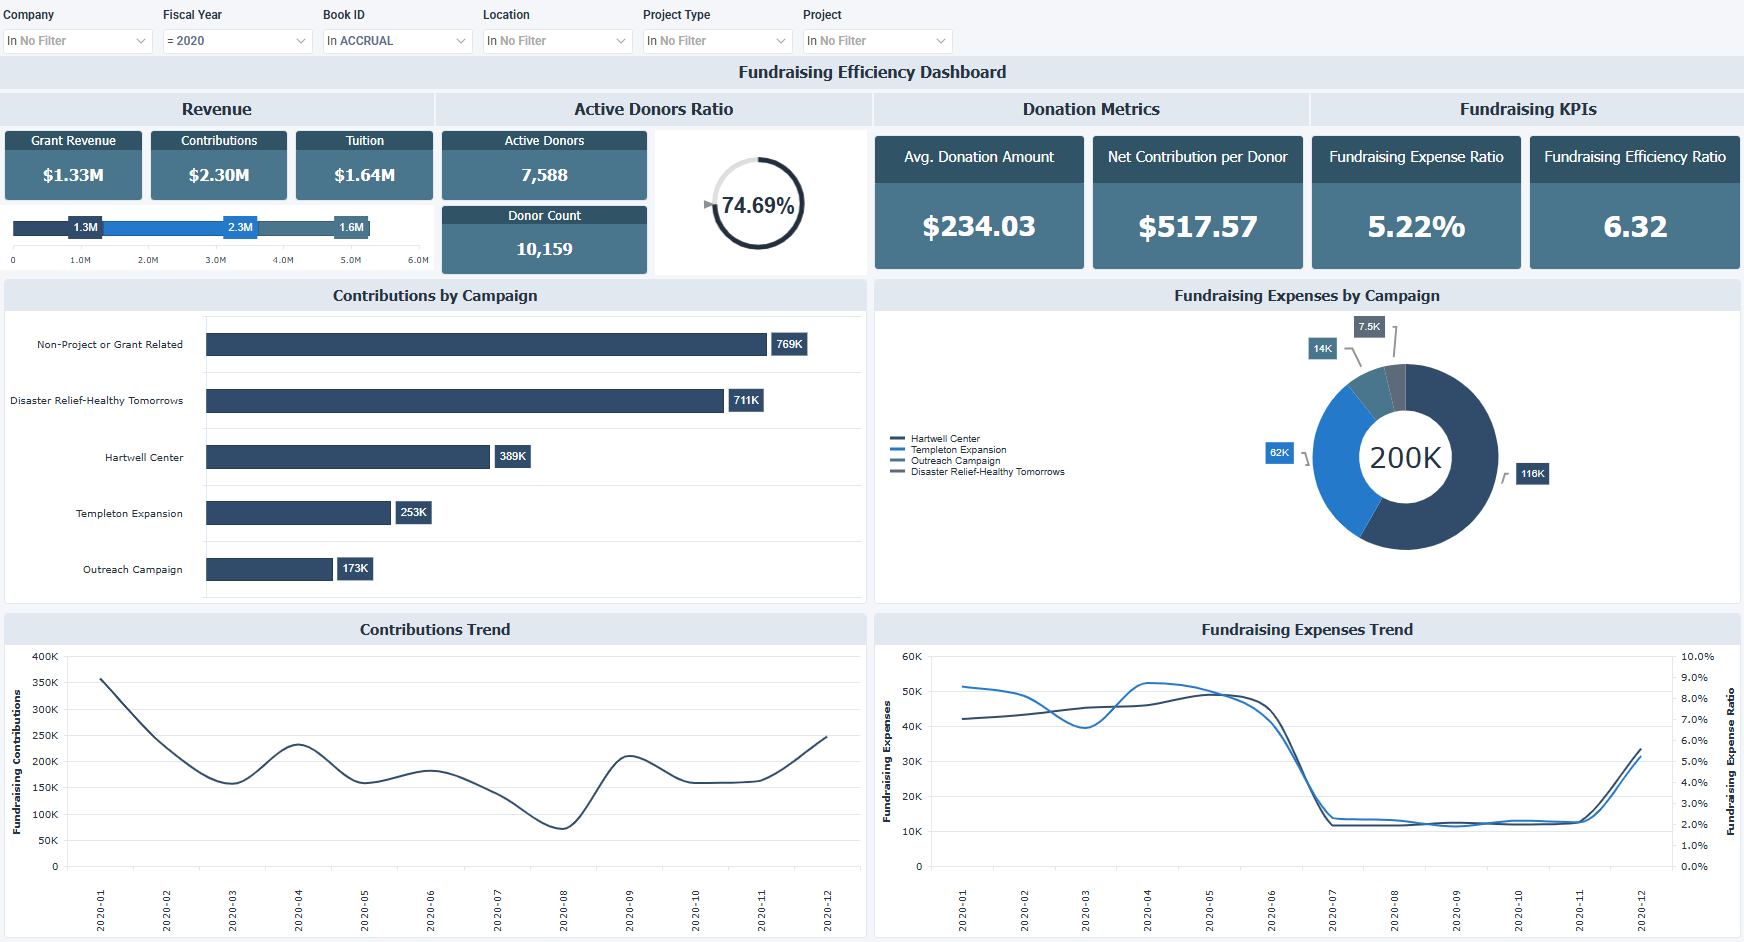
Task: Click the 2020-12 label on Contributions Trend
Action: pyautogui.click(x=828, y=911)
